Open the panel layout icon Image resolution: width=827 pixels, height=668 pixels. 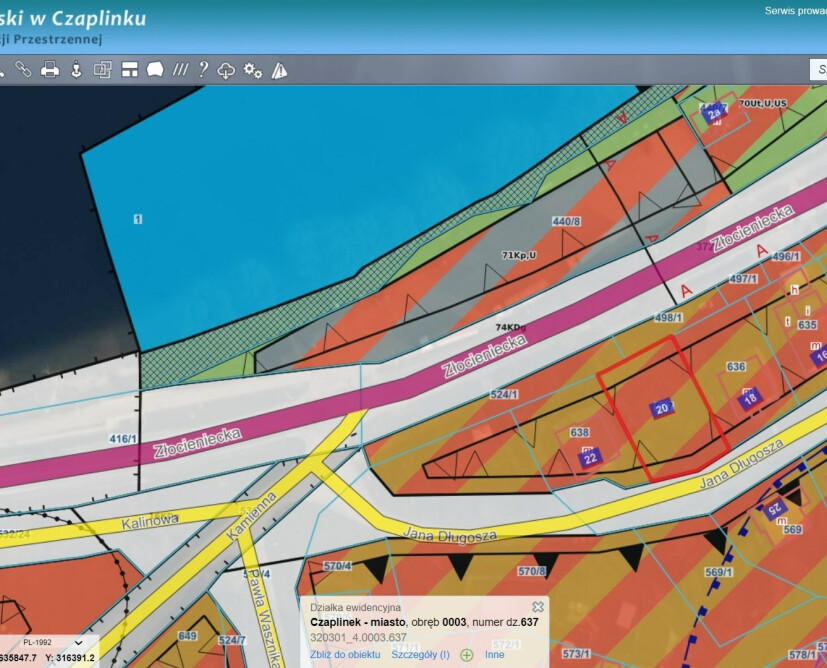tap(129, 70)
